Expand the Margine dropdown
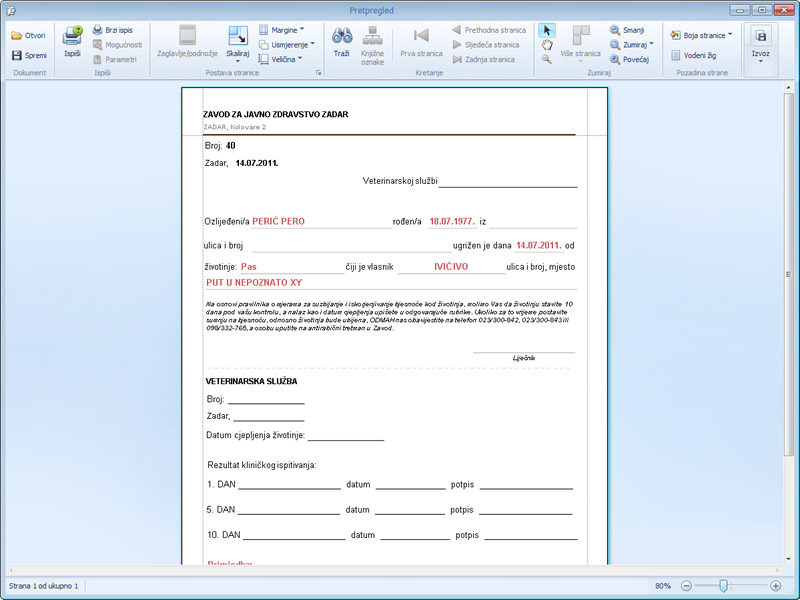The width and height of the screenshot is (800, 600). tap(281, 30)
